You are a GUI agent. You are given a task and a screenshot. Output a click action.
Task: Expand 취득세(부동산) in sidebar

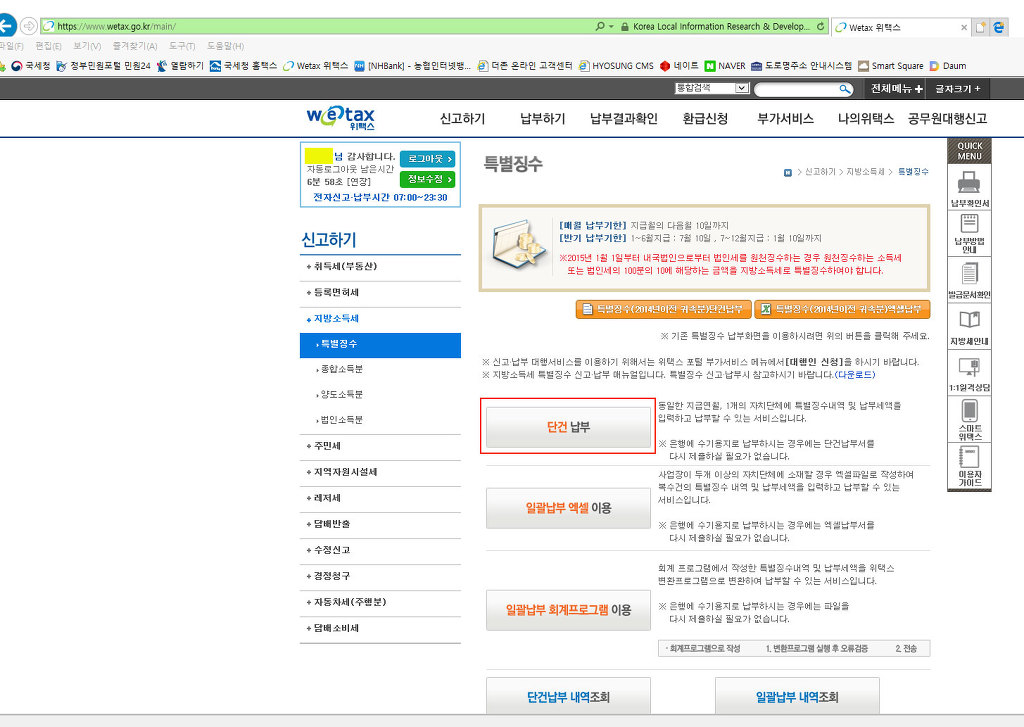tap(342, 267)
